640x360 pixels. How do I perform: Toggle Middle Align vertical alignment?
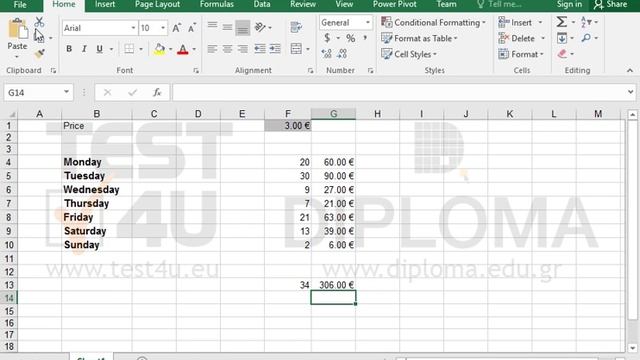(x=227, y=27)
